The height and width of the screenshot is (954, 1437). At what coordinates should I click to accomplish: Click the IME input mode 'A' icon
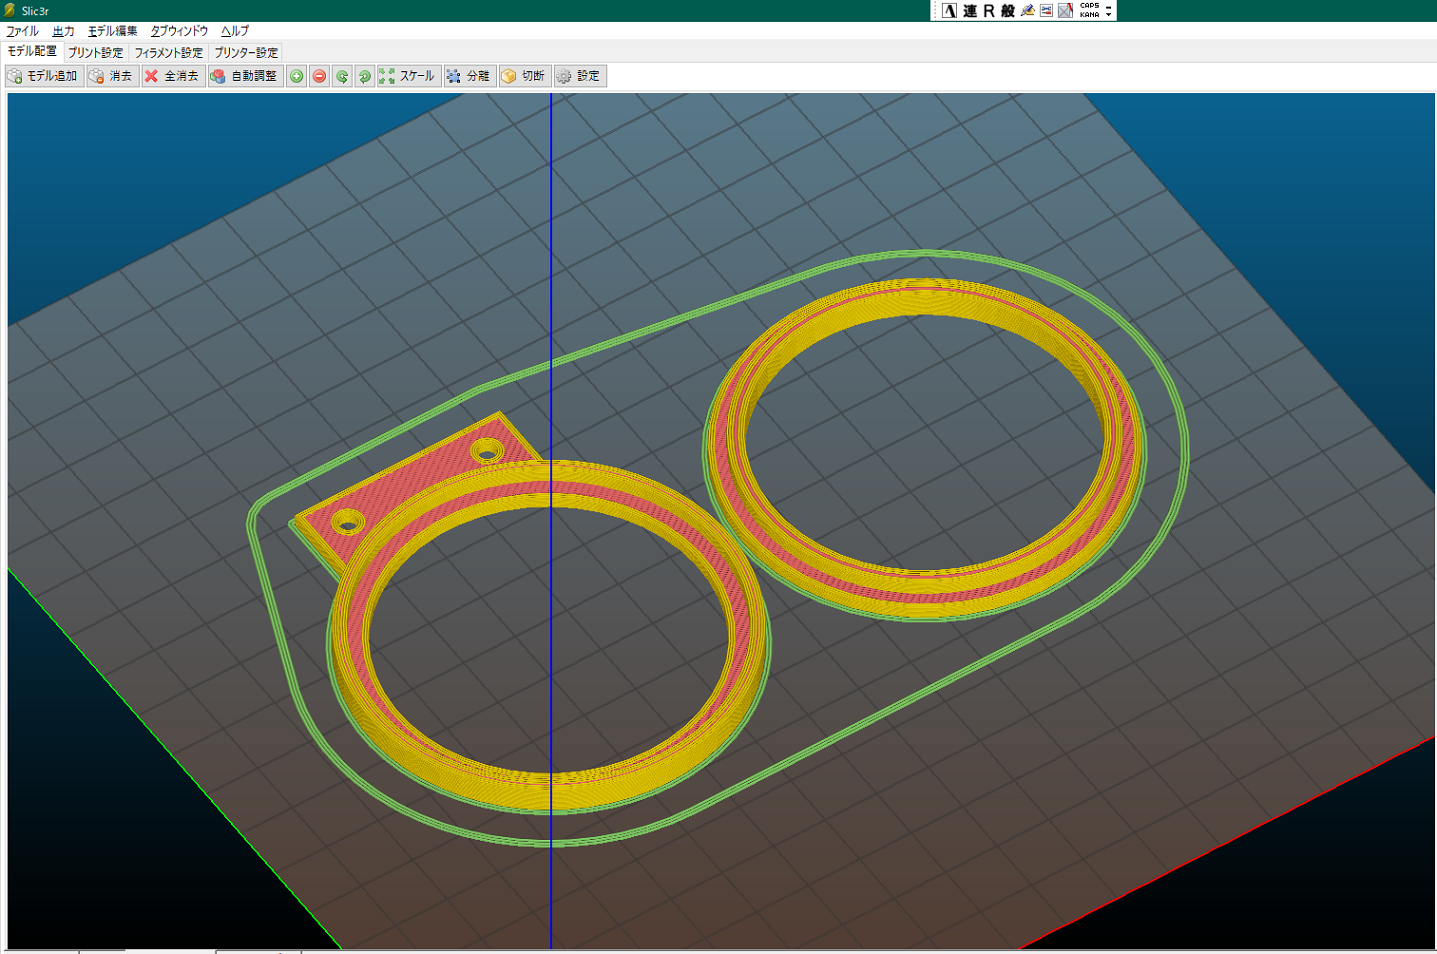coord(949,11)
